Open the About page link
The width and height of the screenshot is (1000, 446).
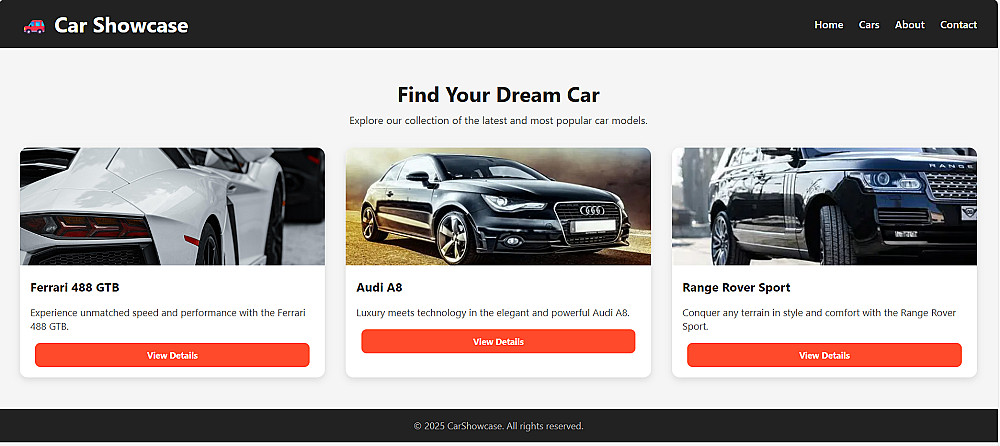(909, 25)
